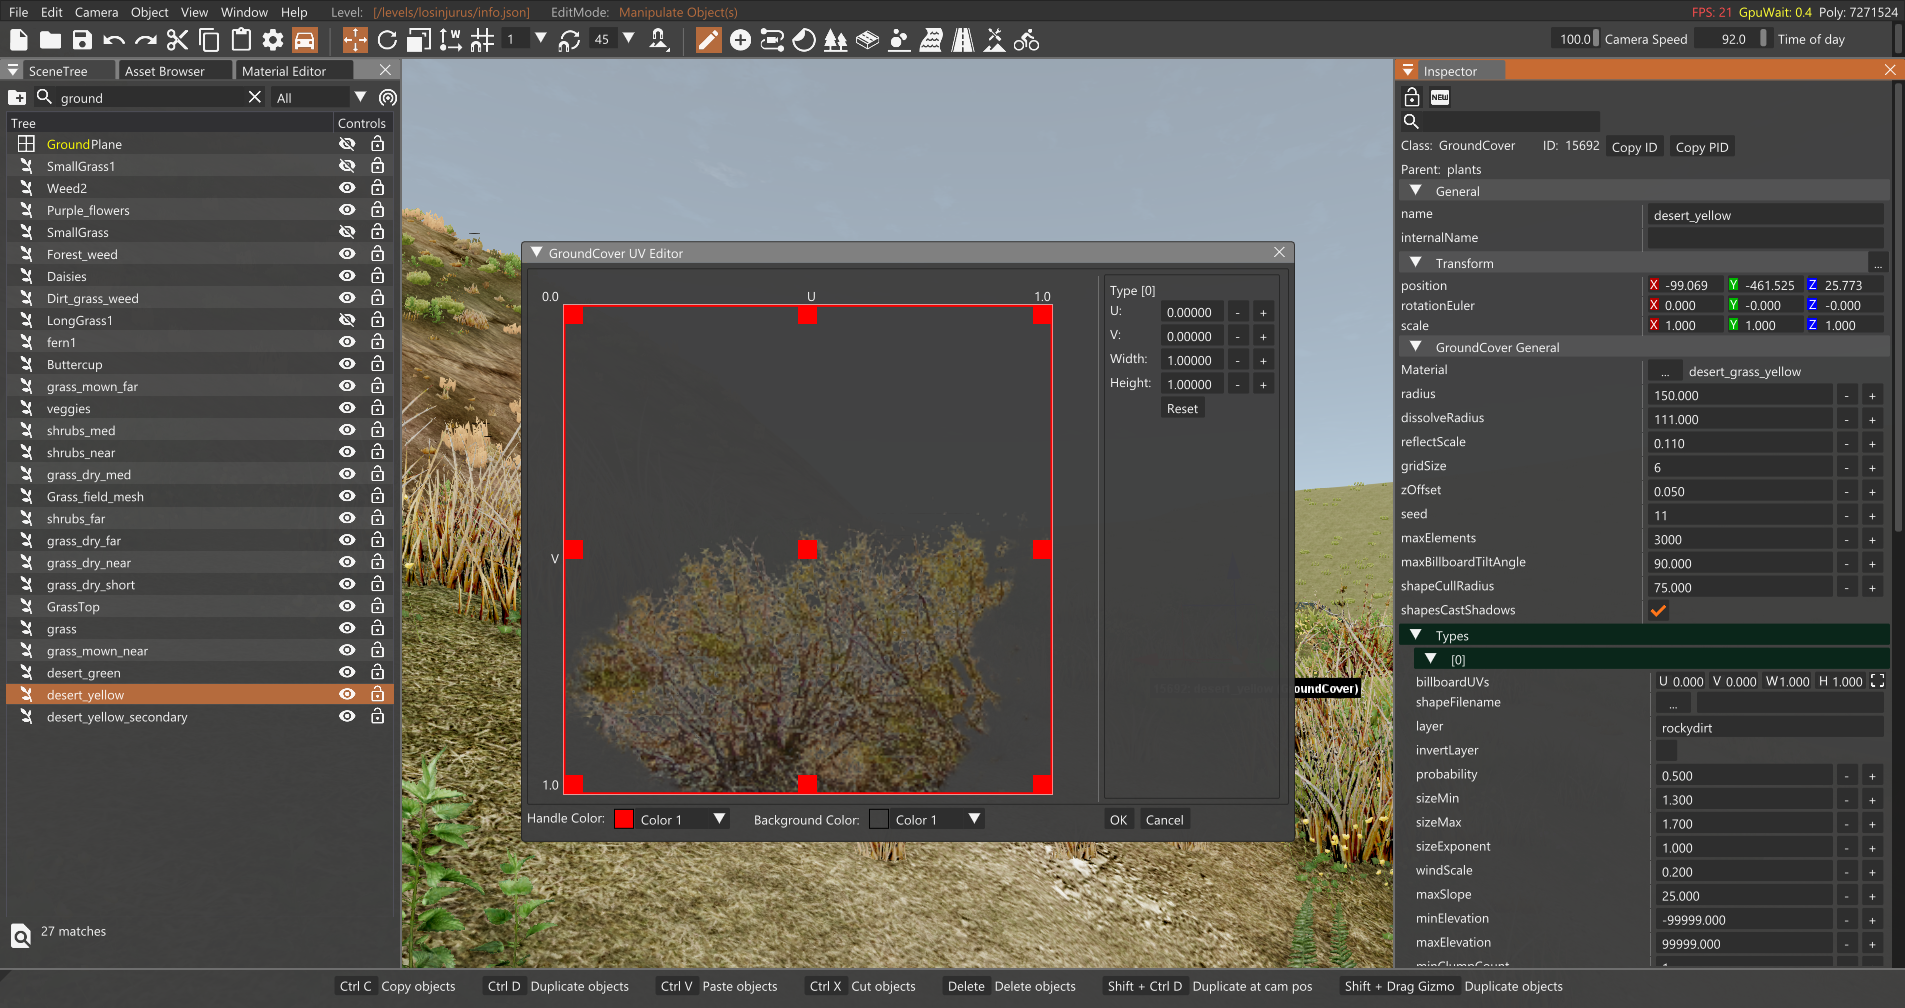Open the settings gear in toolbar
This screenshot has width=1905, height=1008.
[x=272, y=40]
